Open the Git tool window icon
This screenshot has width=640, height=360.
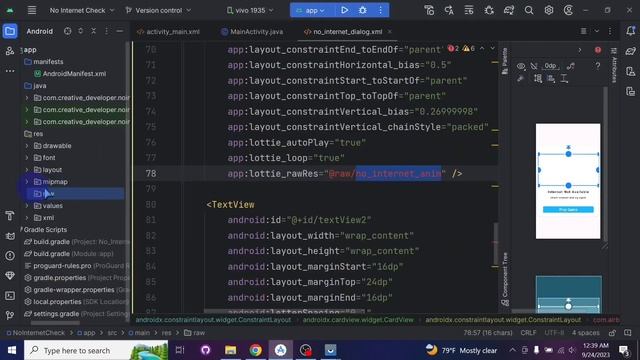10,315
